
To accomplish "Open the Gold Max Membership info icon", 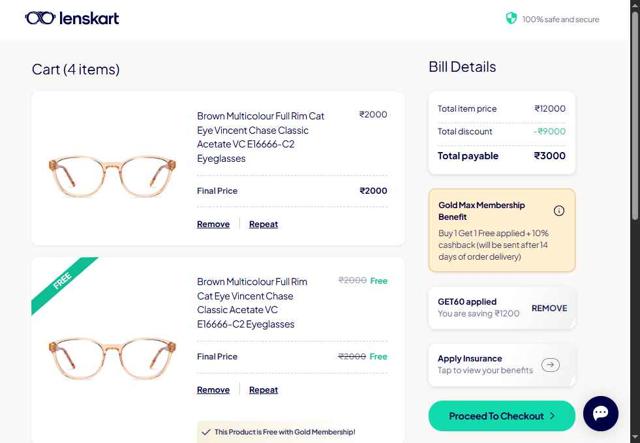I will (559, 211).
